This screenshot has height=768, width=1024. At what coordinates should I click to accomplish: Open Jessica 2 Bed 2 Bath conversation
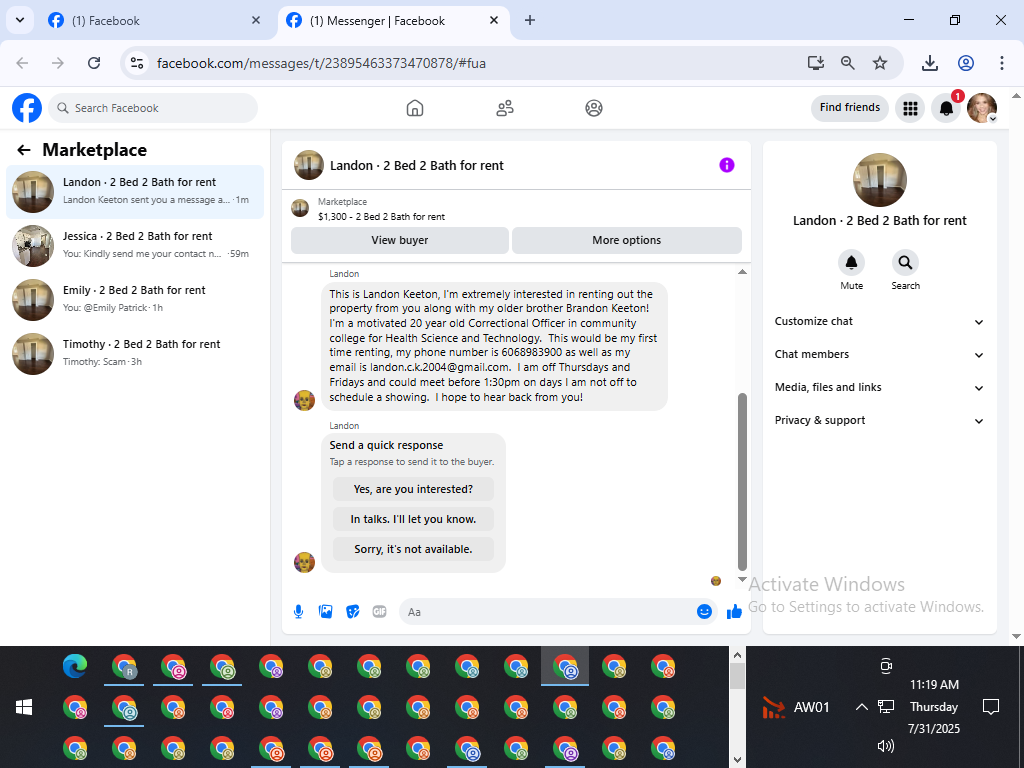pyautogui.click(x=135, y=246)
